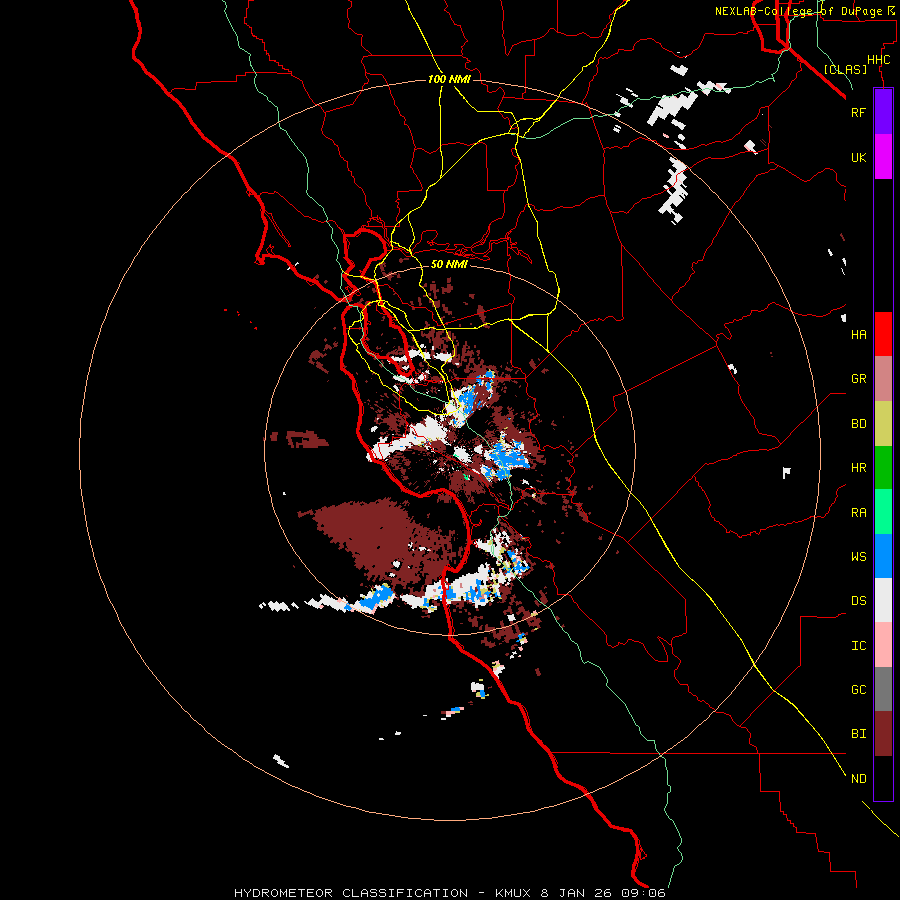Click the '100 NMI' range ring label
The height and width of the screenshot is (900, 900).
449,79
